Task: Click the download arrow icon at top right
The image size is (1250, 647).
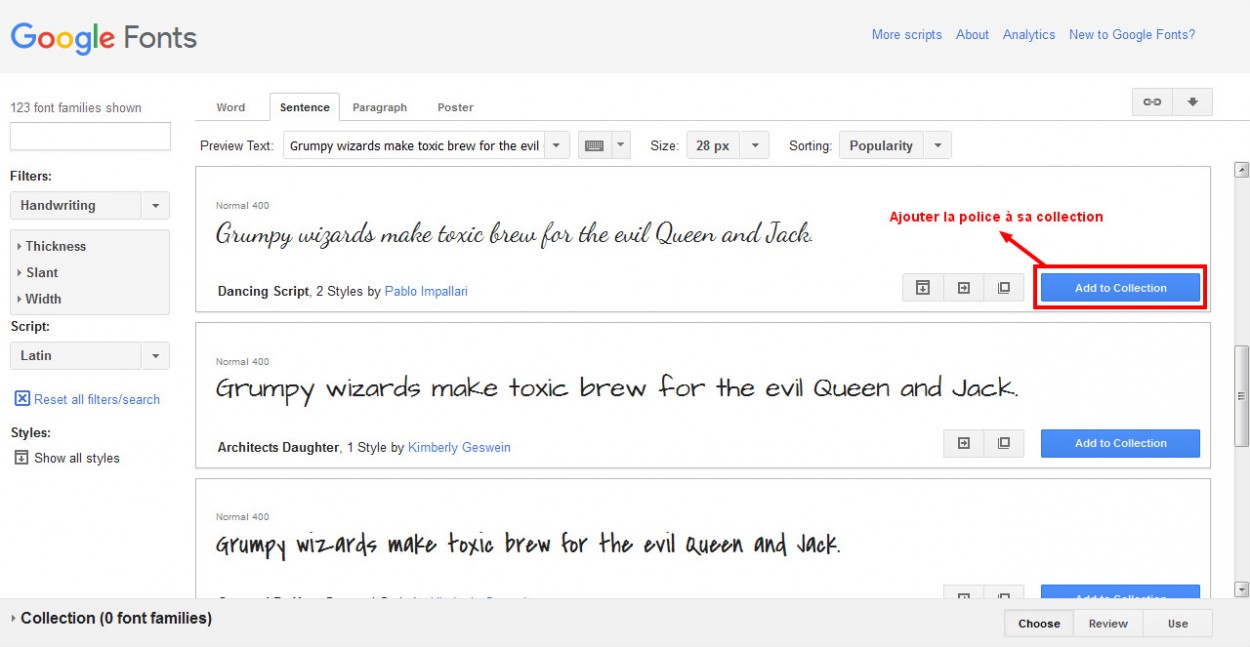Action: pyautogui.click(x=1192, y=102)
